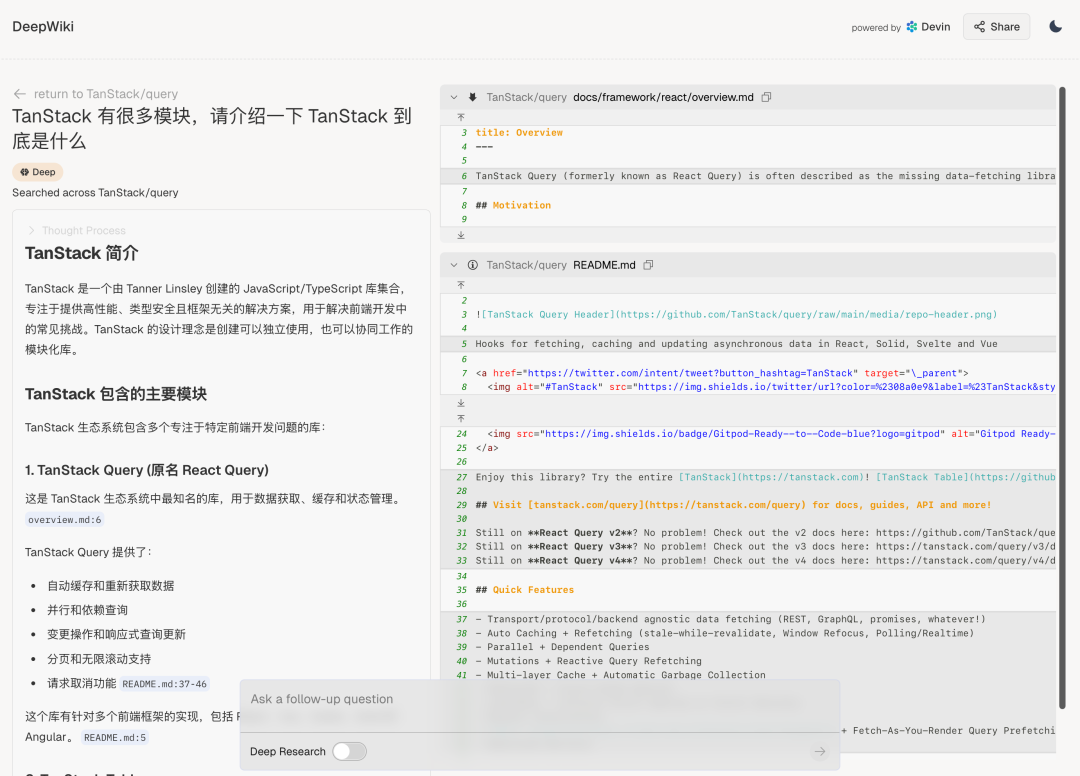The image size is (1080, 776).
Task: Click '## Motivation' heading in code
Action: tap(513, 205)
